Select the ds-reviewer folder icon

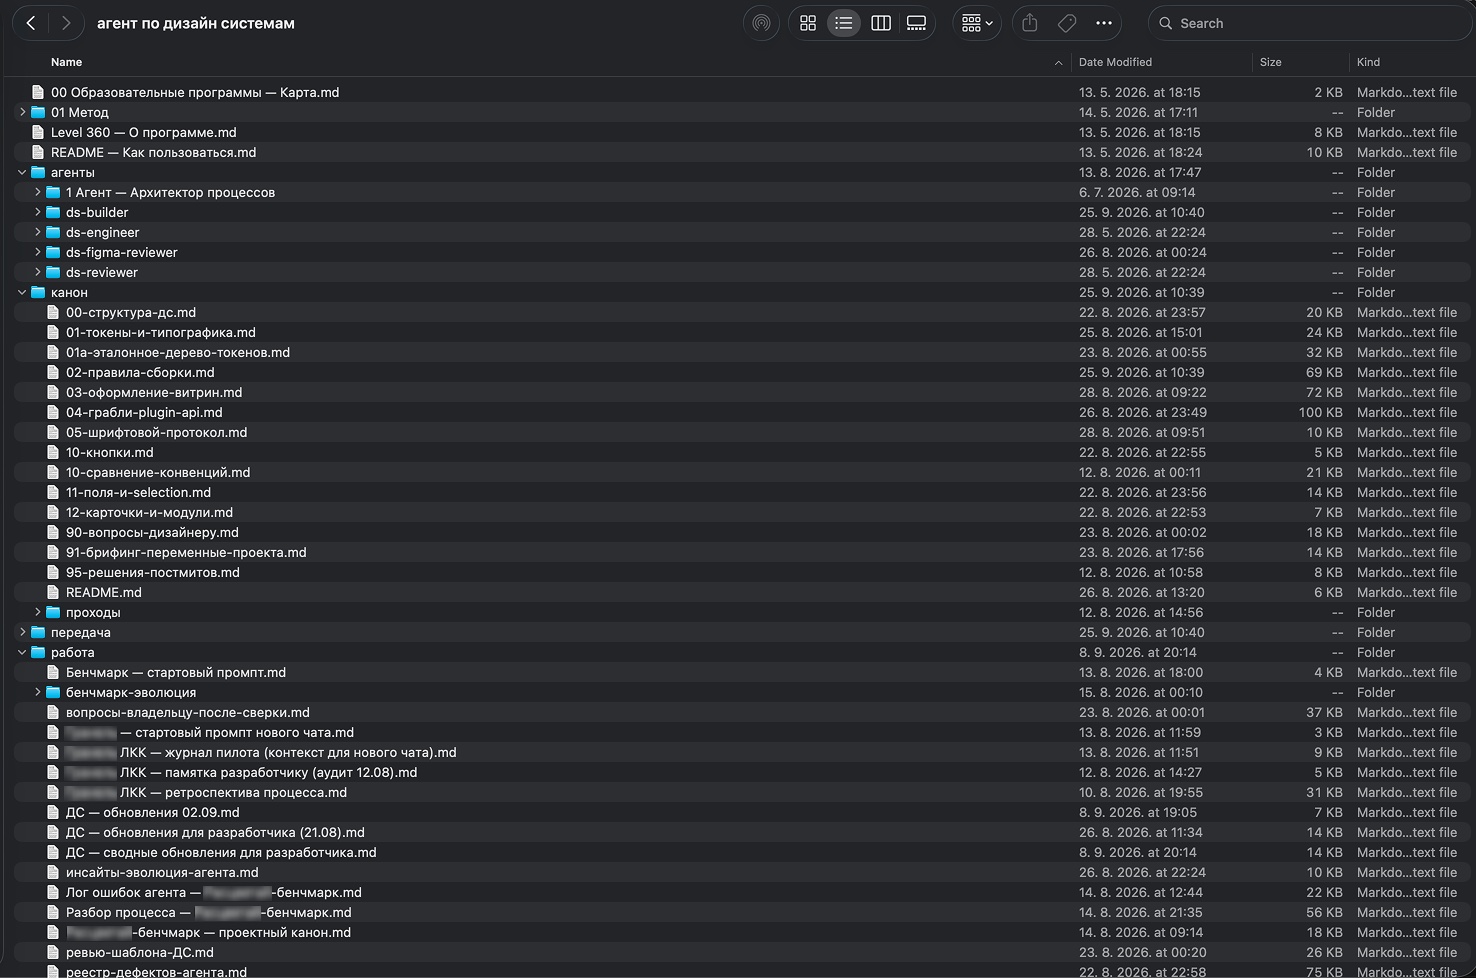(53, 272)
